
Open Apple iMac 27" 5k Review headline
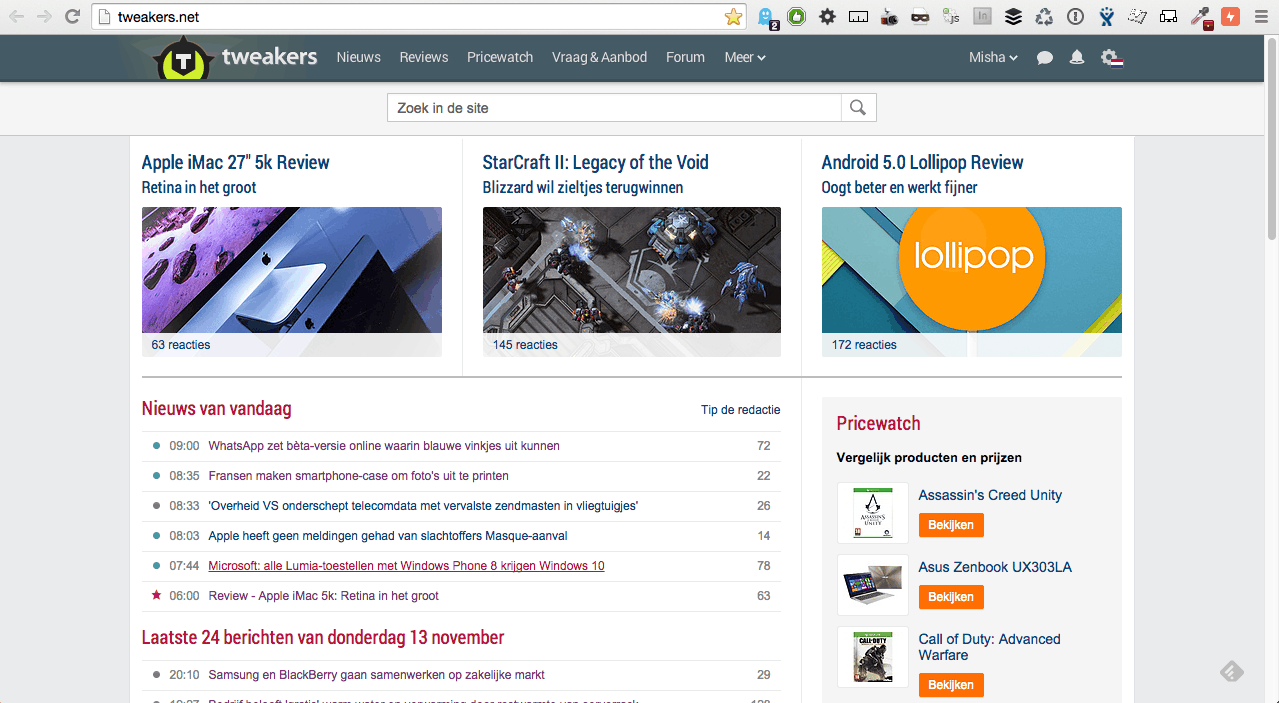click(x=235, y=162)
